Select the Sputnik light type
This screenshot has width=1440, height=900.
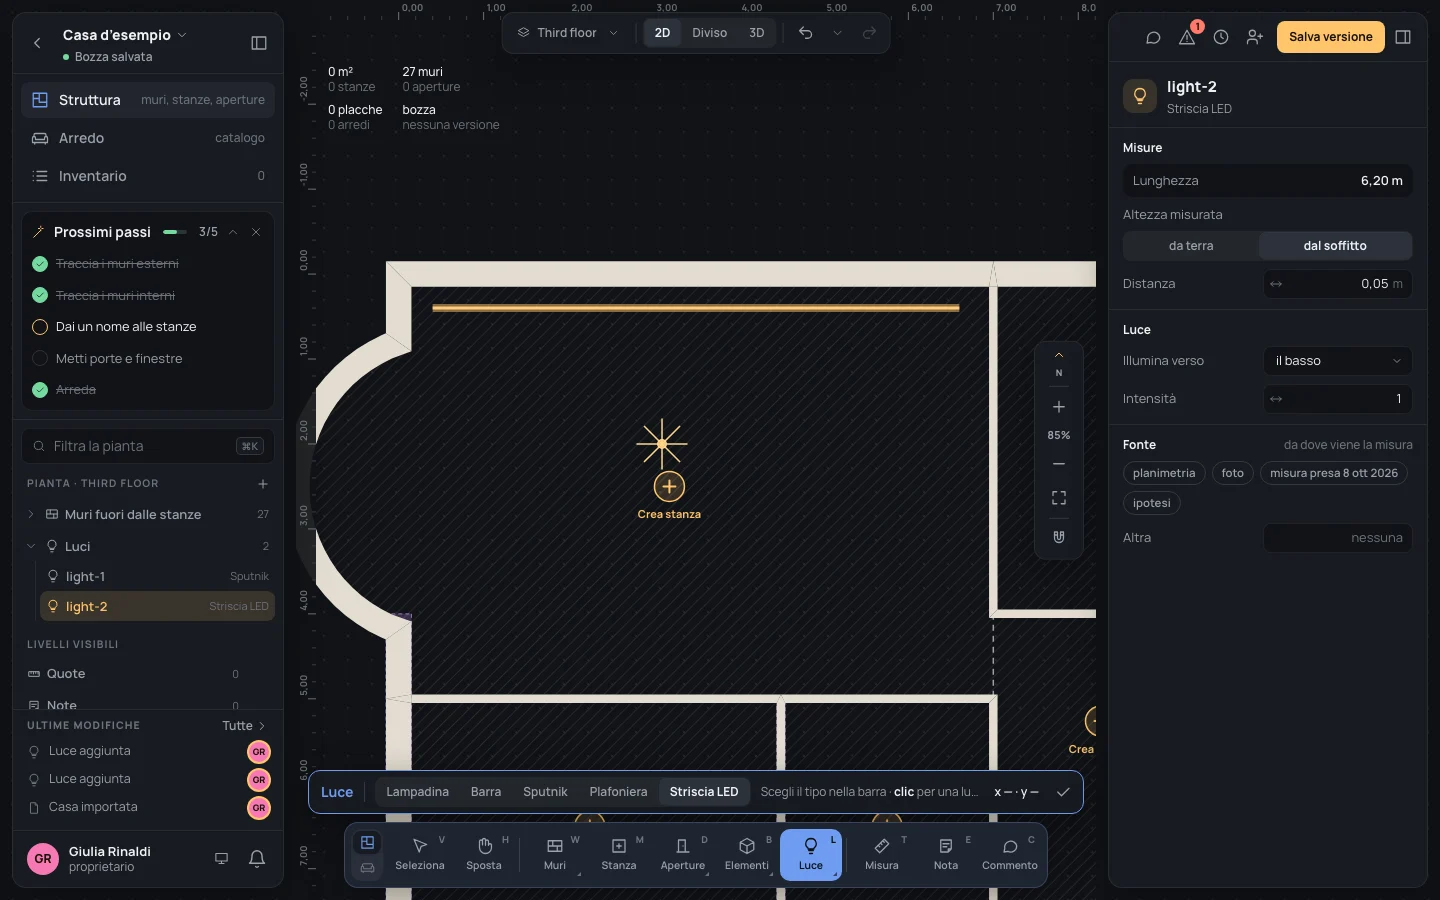[545, 792]
